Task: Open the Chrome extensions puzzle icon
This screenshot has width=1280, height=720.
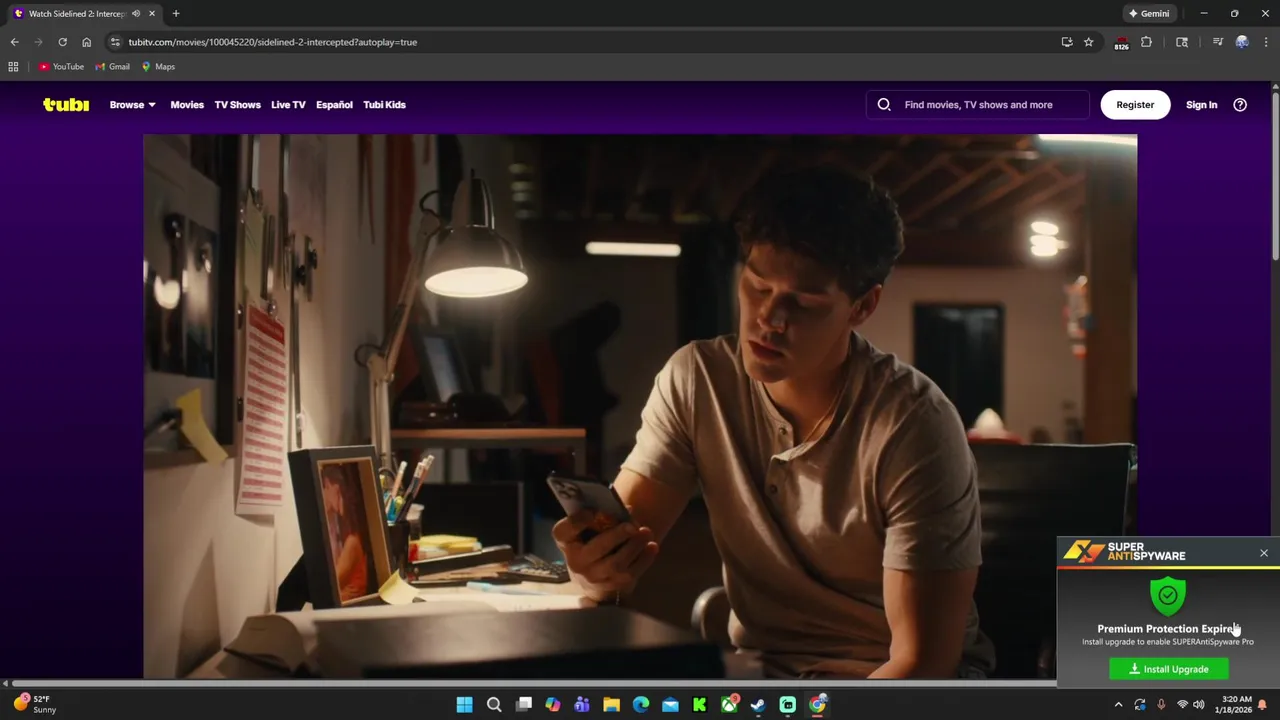Action: [x=1146, y=42]
